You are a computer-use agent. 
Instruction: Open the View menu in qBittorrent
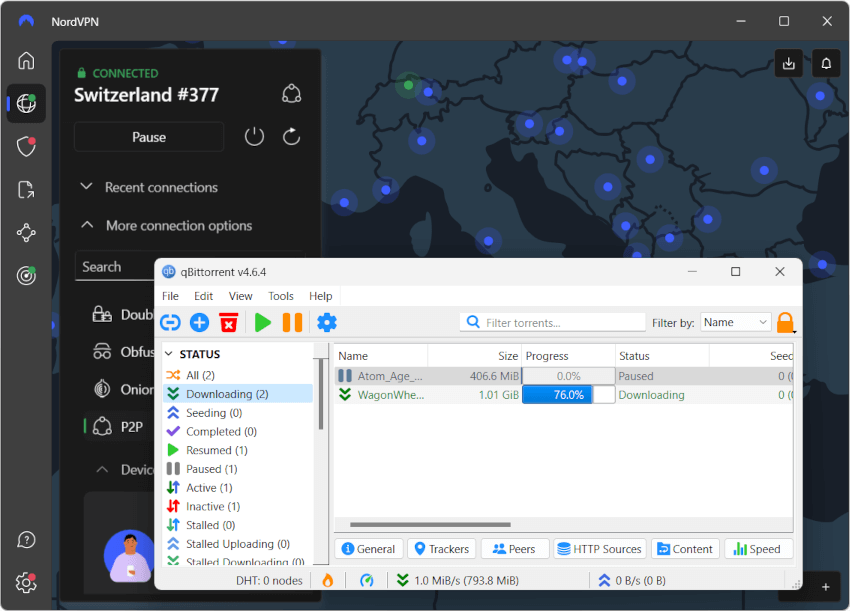[240, 296]
